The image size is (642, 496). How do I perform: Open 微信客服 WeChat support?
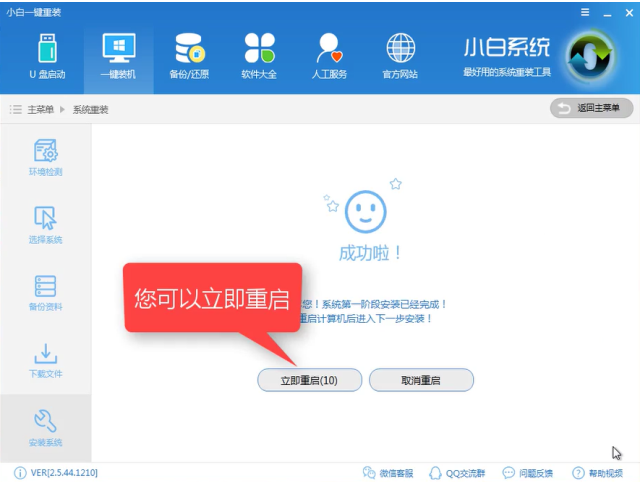[388, 473]
